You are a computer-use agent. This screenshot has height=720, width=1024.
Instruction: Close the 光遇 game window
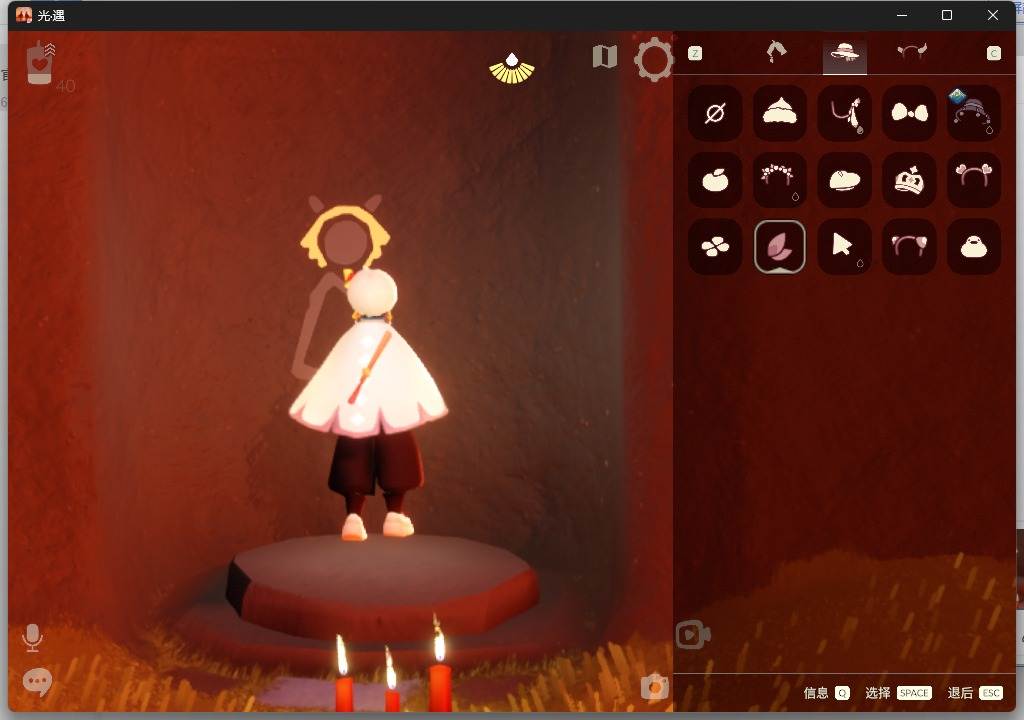click(x=993, y=15)
